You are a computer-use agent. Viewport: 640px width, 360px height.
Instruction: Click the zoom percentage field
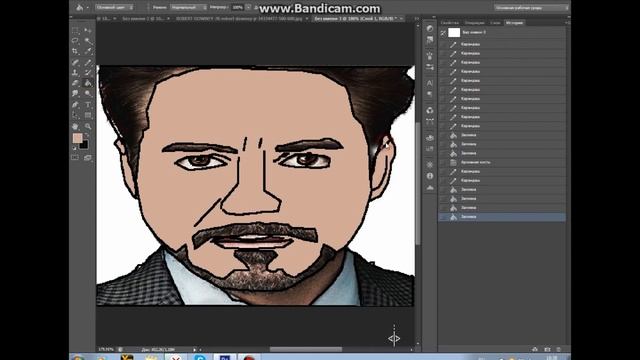(106, 349)
